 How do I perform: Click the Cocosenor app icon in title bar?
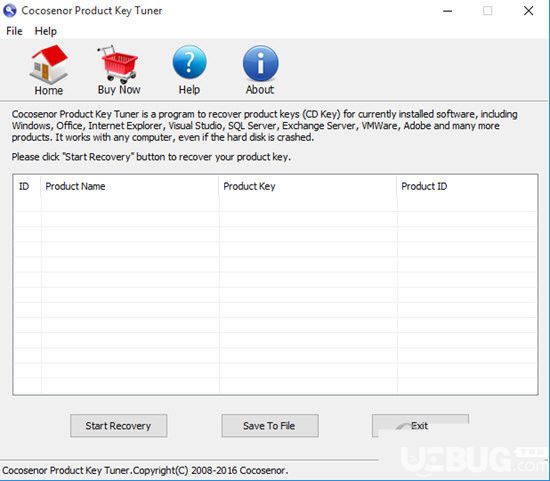[10, 11]
